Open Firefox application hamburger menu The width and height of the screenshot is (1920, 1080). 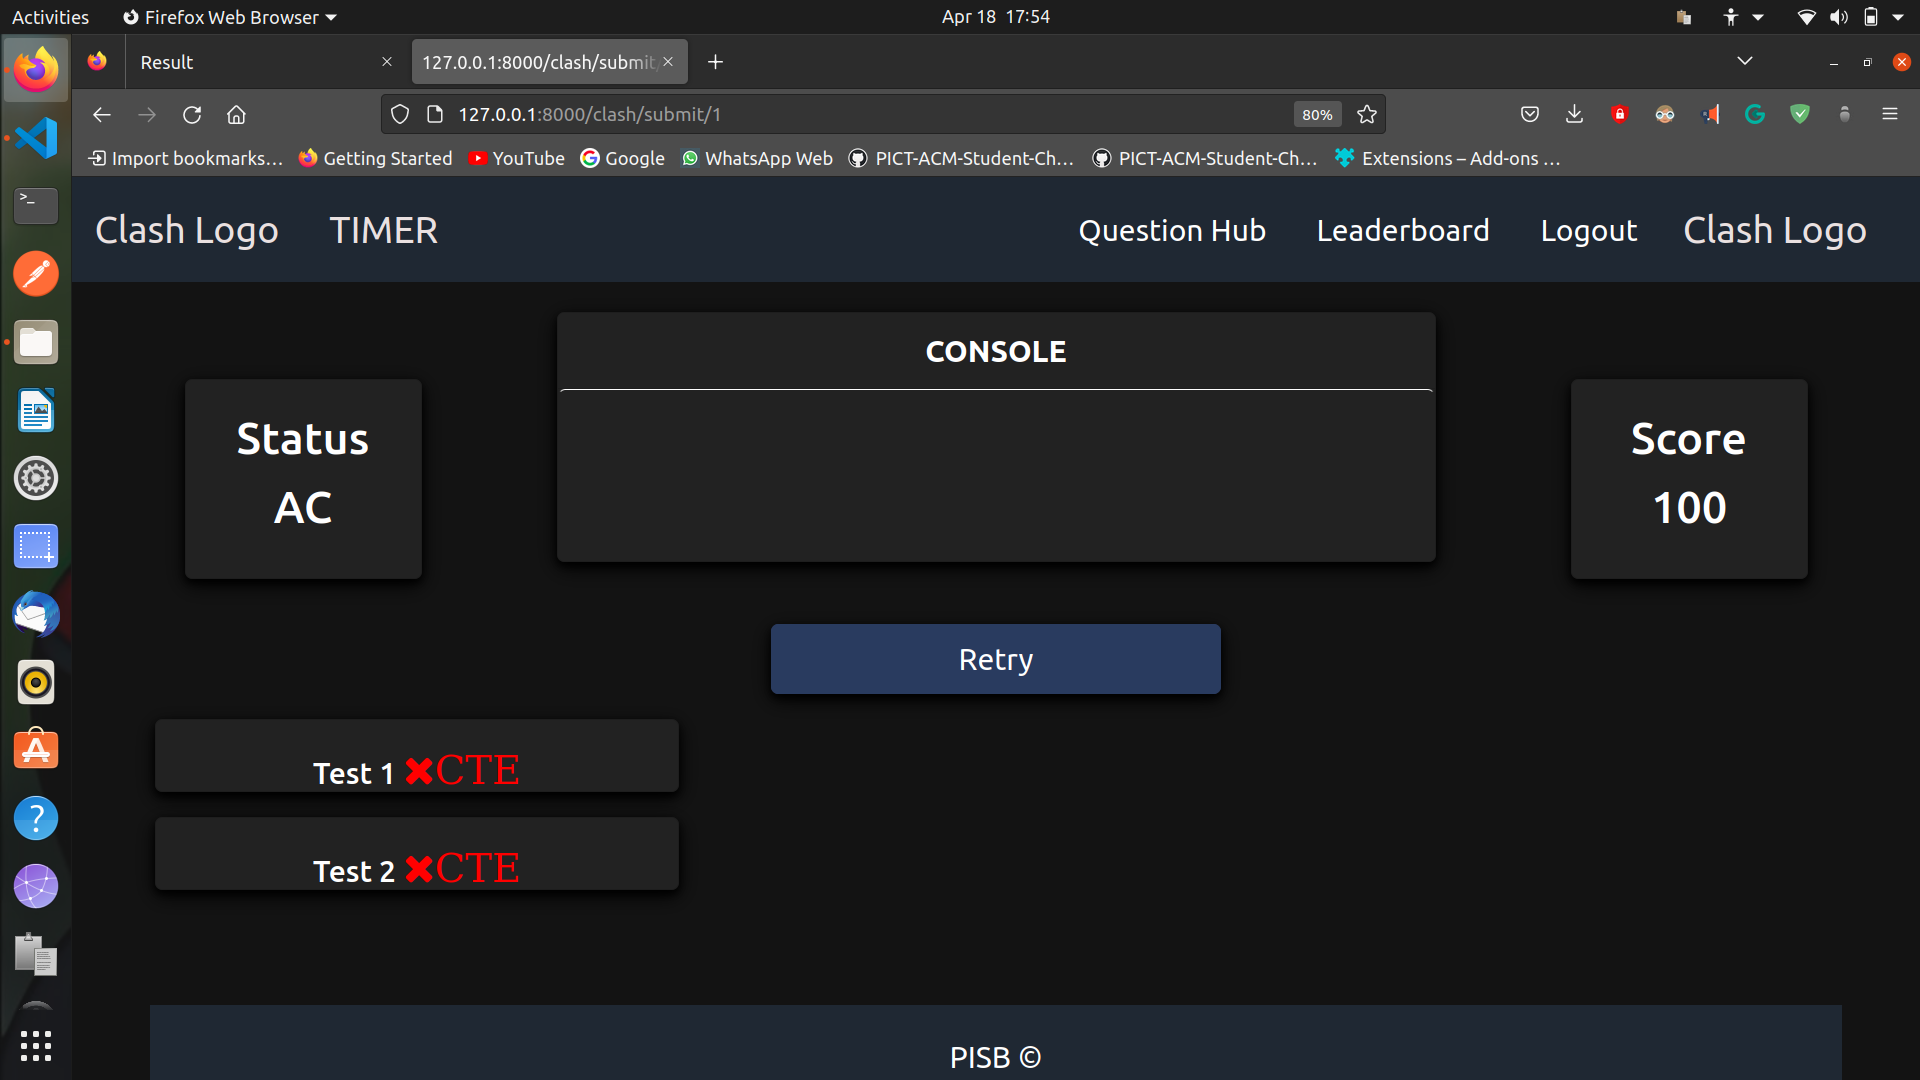1890,115
